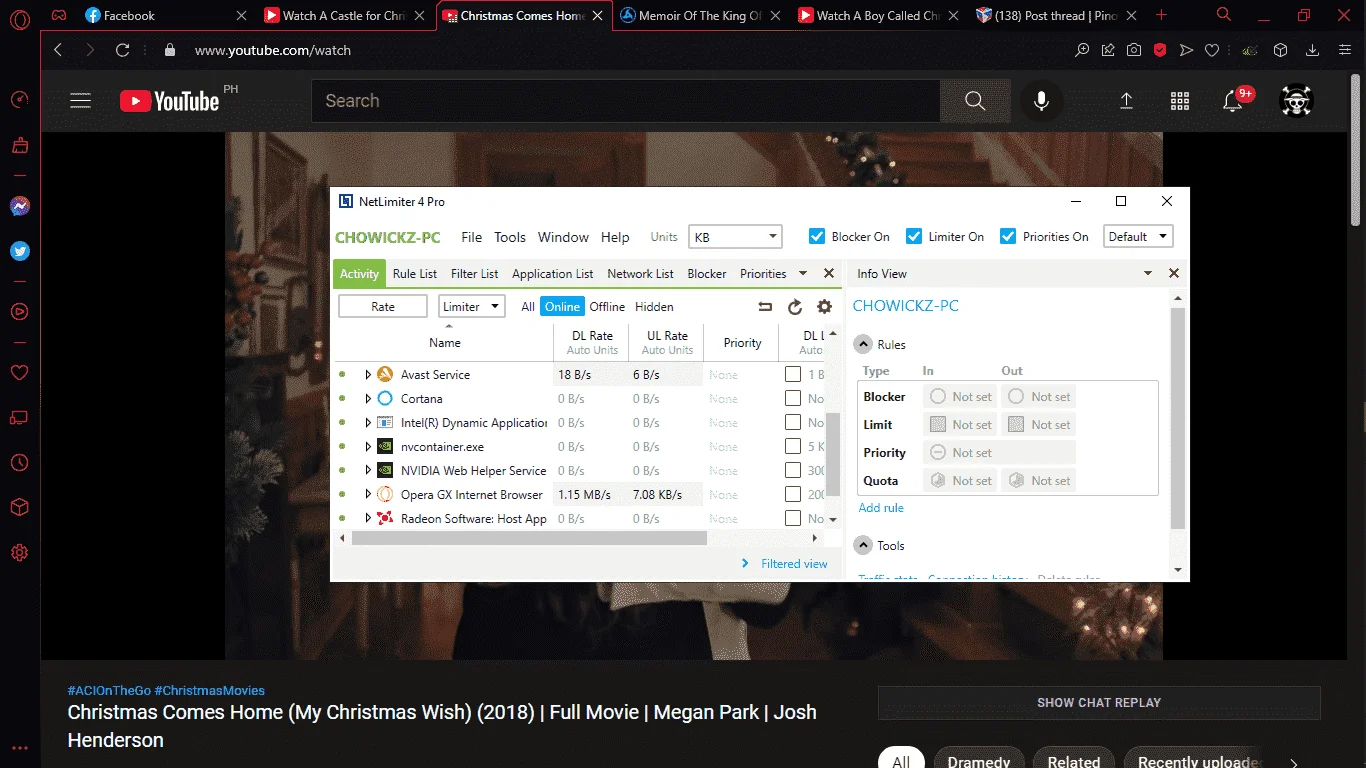The width and height of the screenshot is (1366, 768).
Task: Switch to the Application List tab
Action: 553,274
